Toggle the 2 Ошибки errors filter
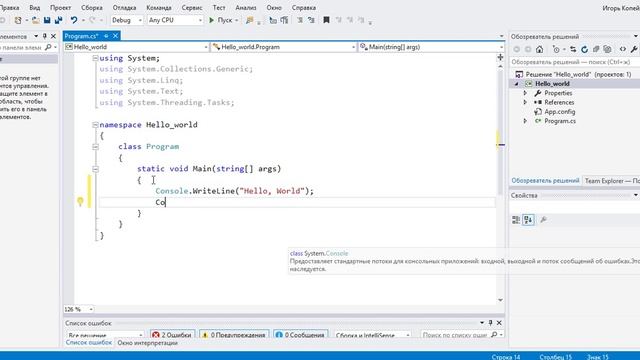 point(172,335)
